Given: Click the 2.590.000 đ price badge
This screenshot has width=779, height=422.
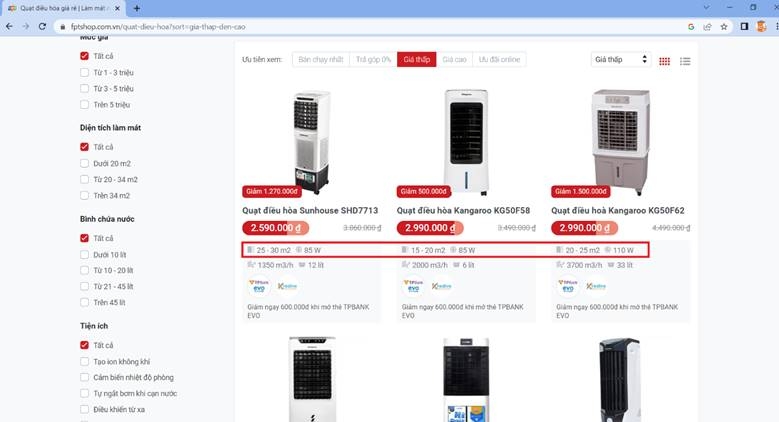Looking at the screenshot, I should (x=276, y=228).
